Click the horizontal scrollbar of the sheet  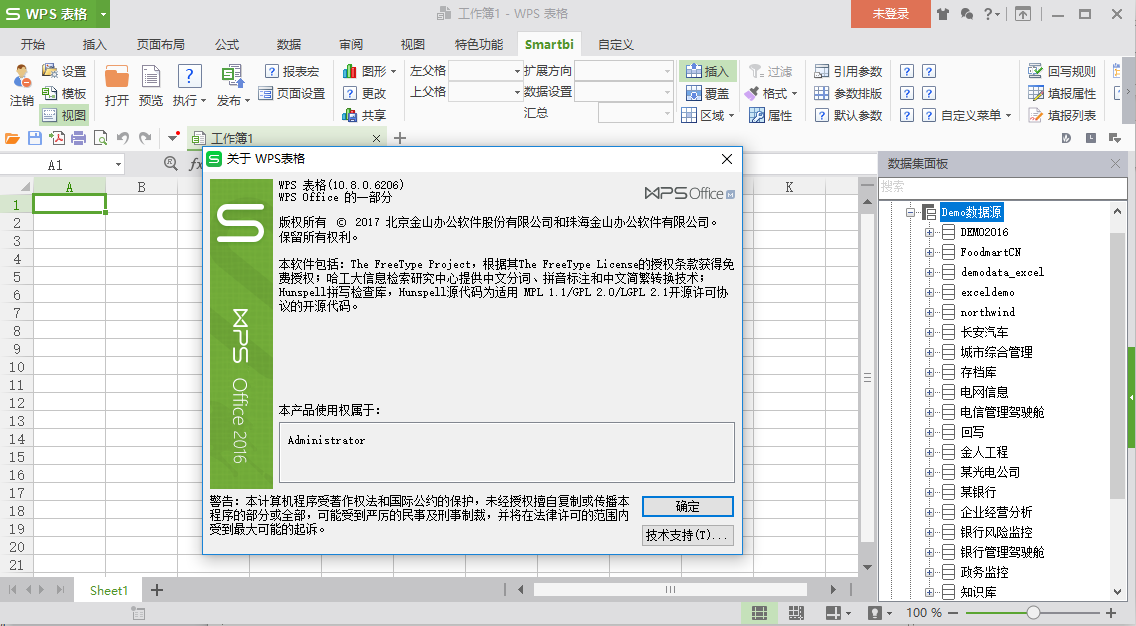point(670,590)
